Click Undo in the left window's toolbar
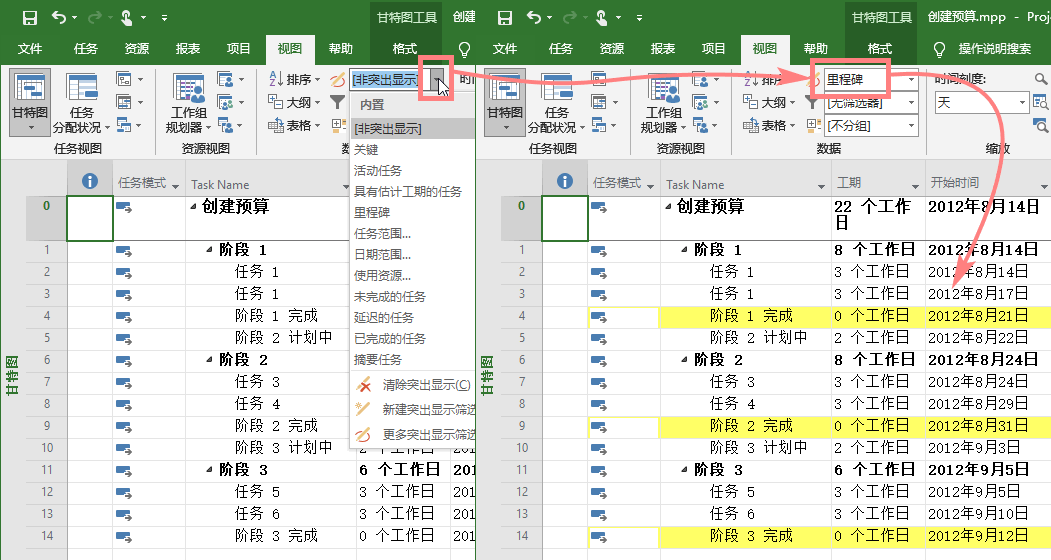Viewport: 1051px width, 560px height. click(x=60, y=17)
